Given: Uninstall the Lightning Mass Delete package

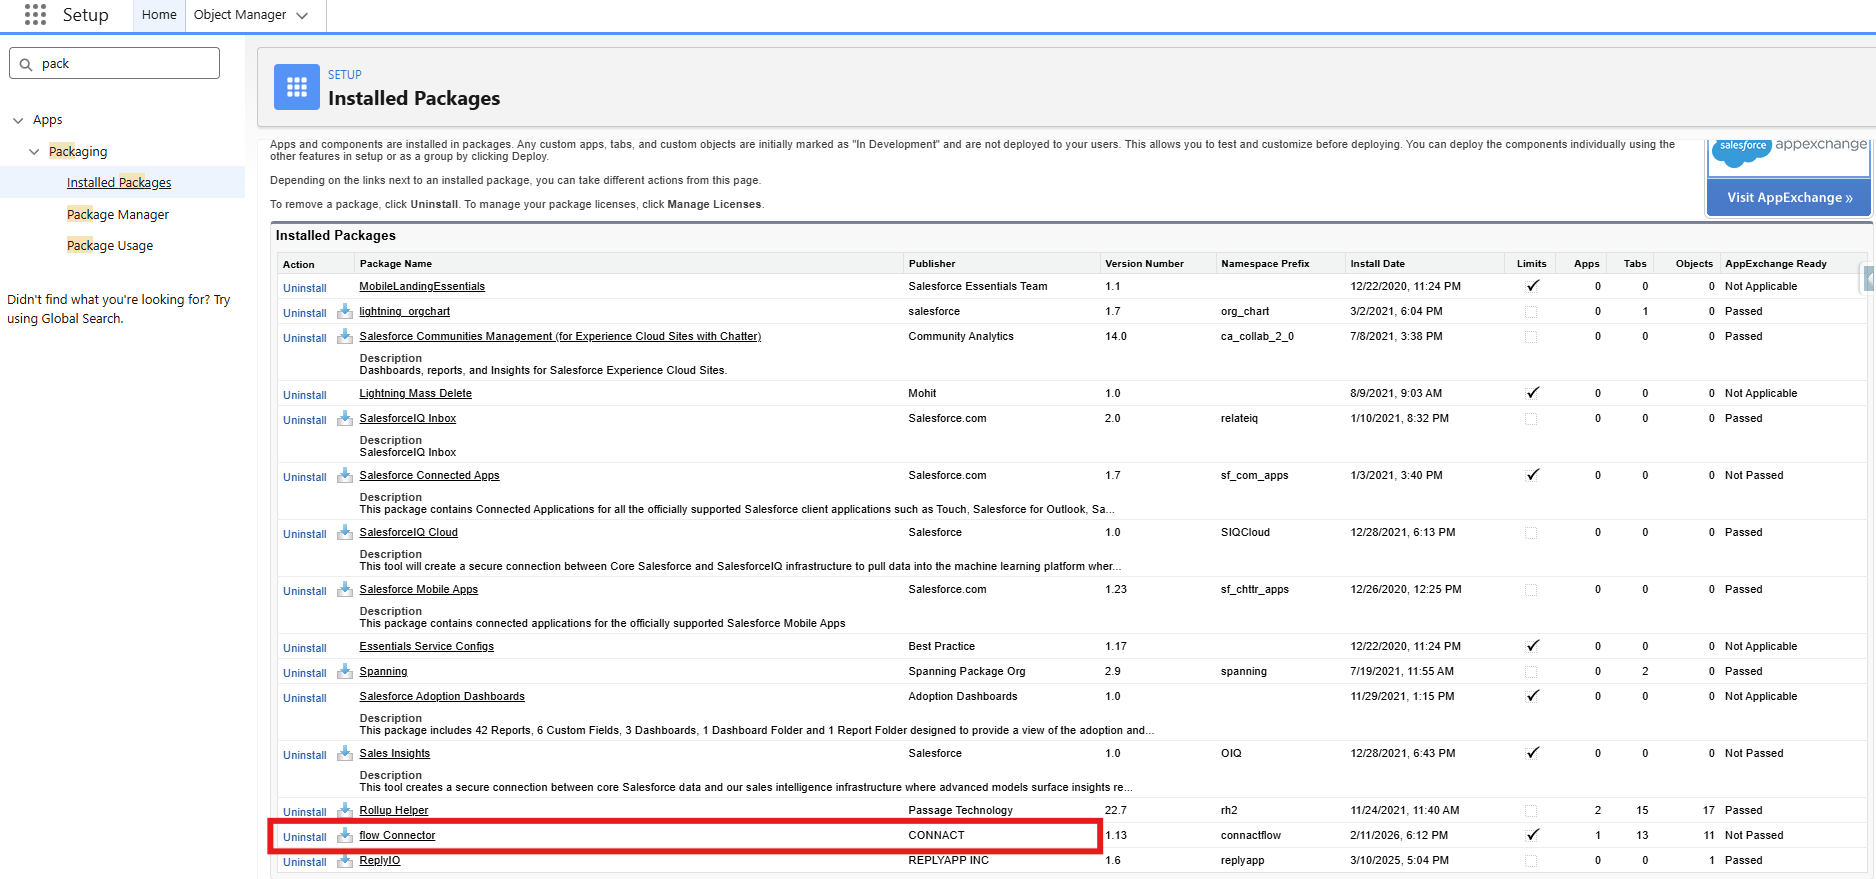Looking at the screenshot, I should [304, 395].
